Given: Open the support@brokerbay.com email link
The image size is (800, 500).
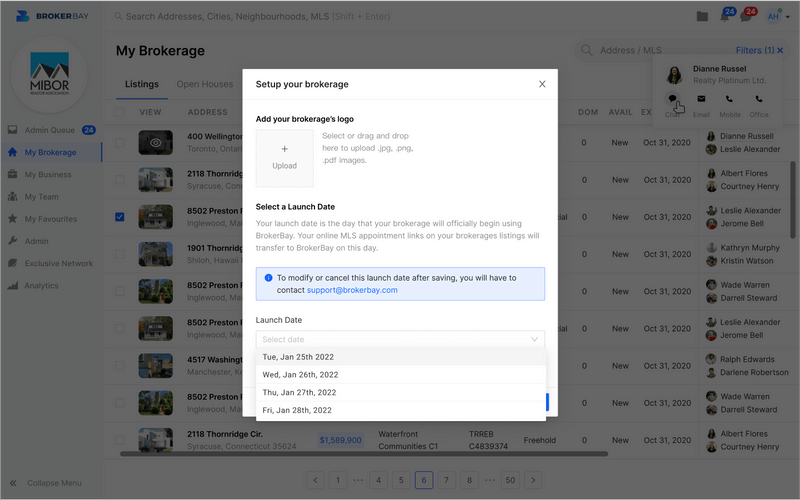Looking at the screenshot, I should click(352, 290).
